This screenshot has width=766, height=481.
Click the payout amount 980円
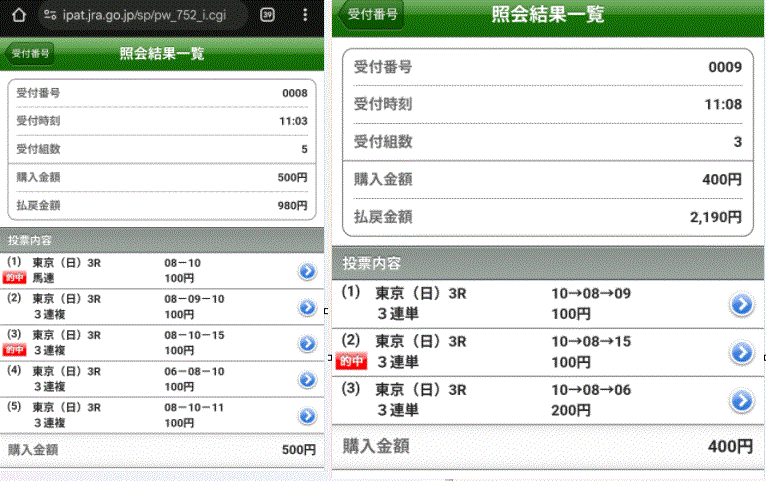pos(292,206)
